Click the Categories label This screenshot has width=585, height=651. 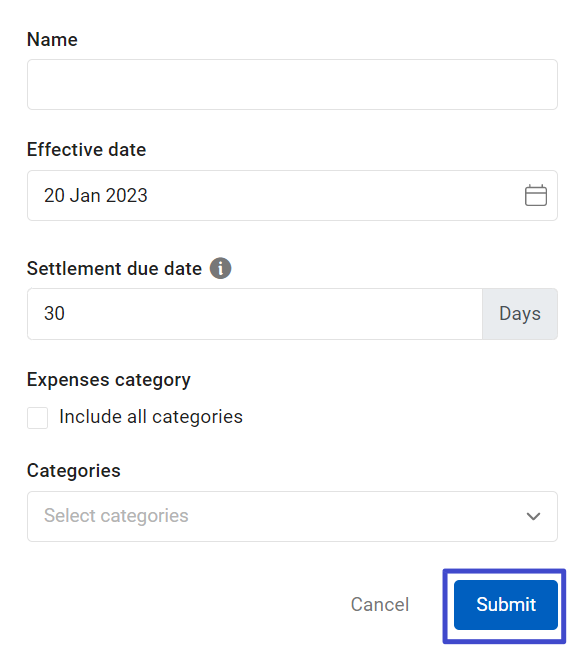73,470
